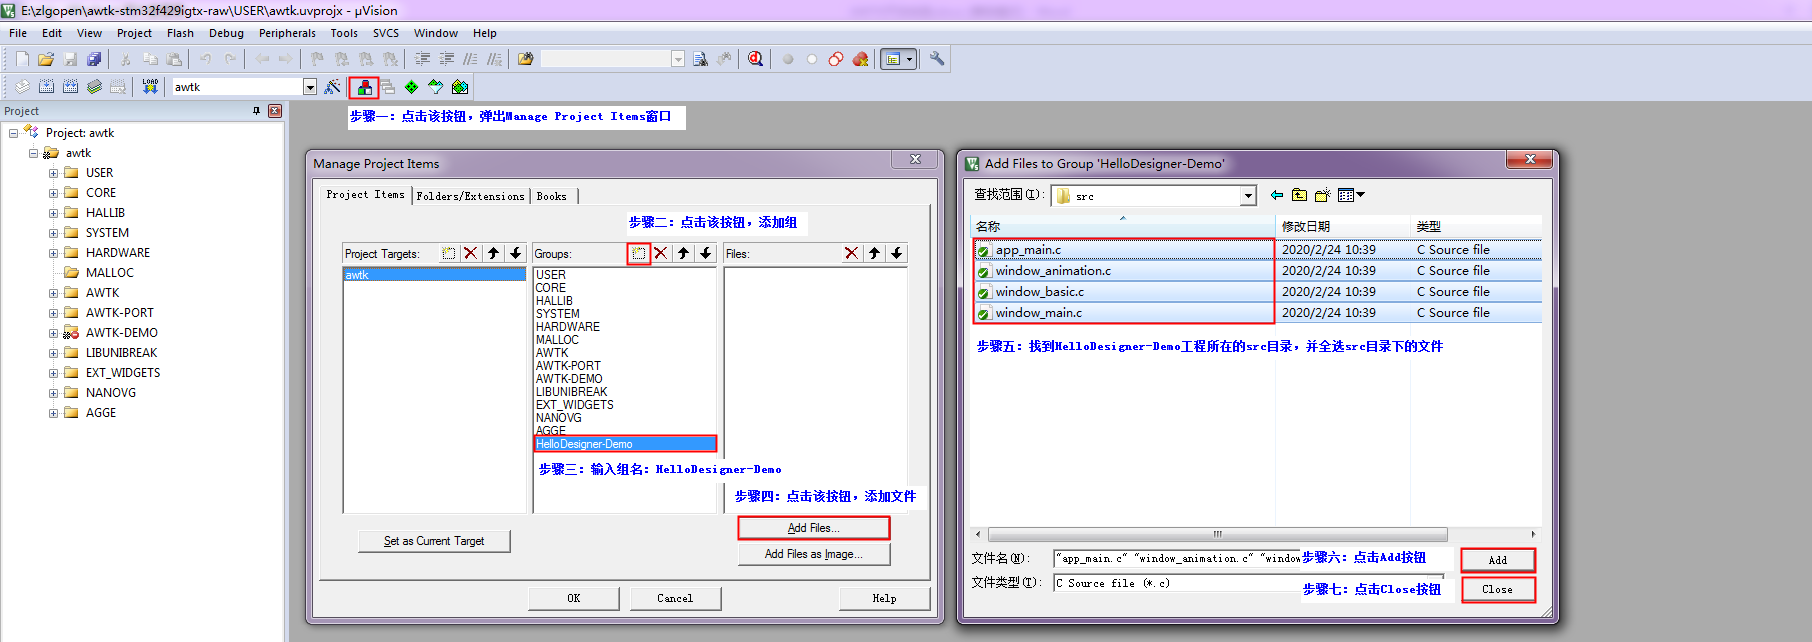
Task: Click the Back arrow in Add Files dialog
Action: pos(1277,195)
